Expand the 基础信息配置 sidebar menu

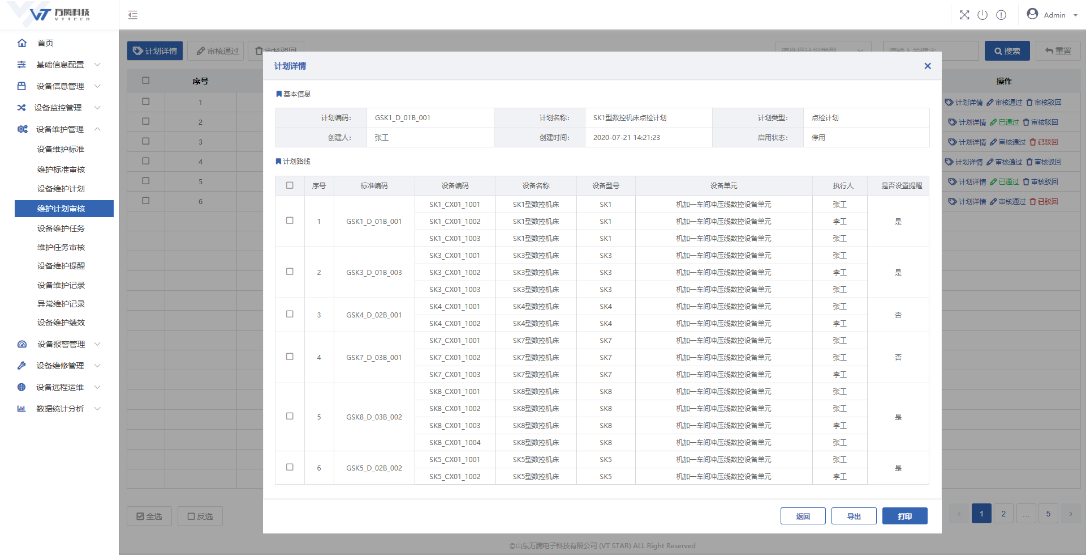(x=97, y=65)
